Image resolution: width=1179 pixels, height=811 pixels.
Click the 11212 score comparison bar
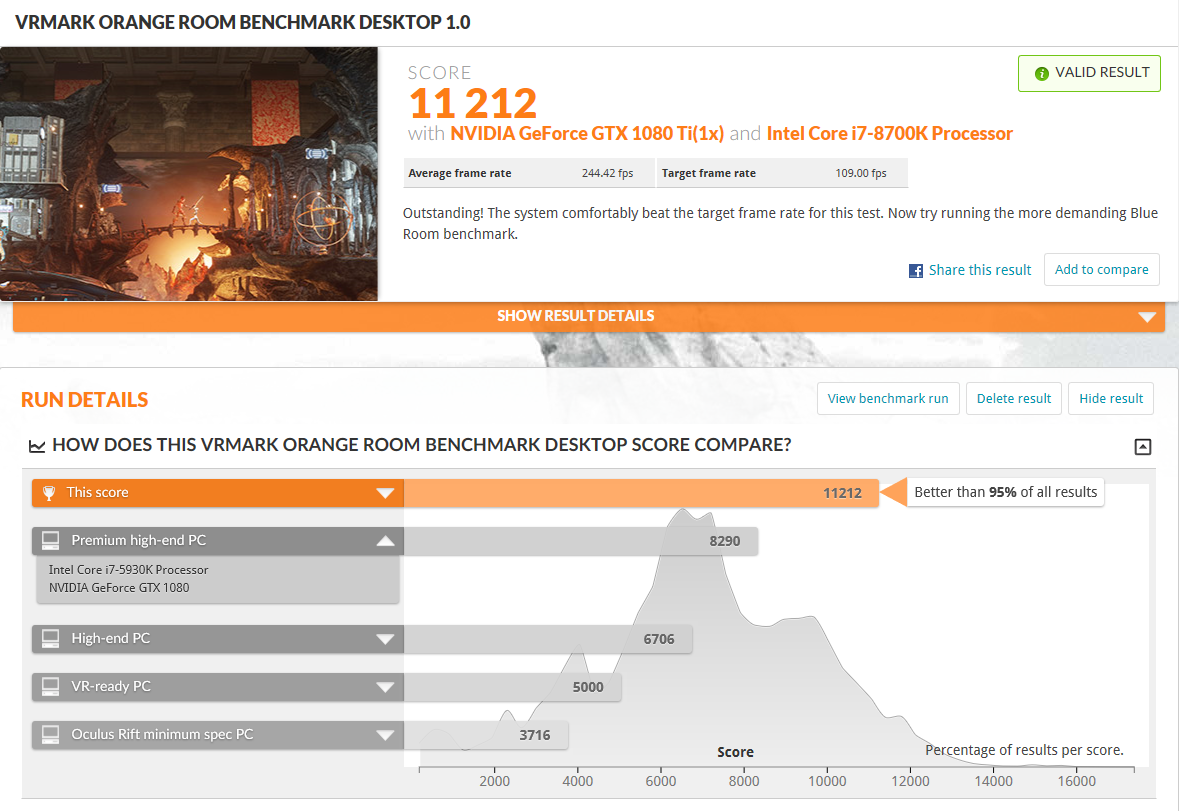[x=641, y=493]
